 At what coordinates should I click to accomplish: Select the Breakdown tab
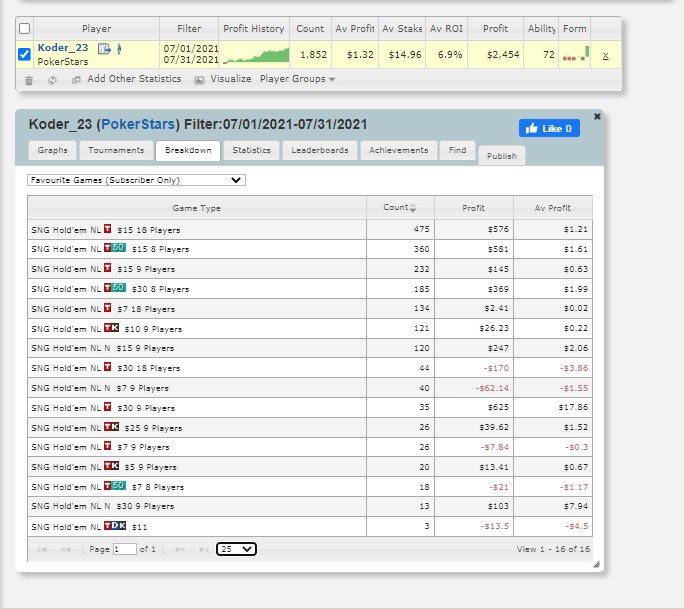tap(188, 151)
